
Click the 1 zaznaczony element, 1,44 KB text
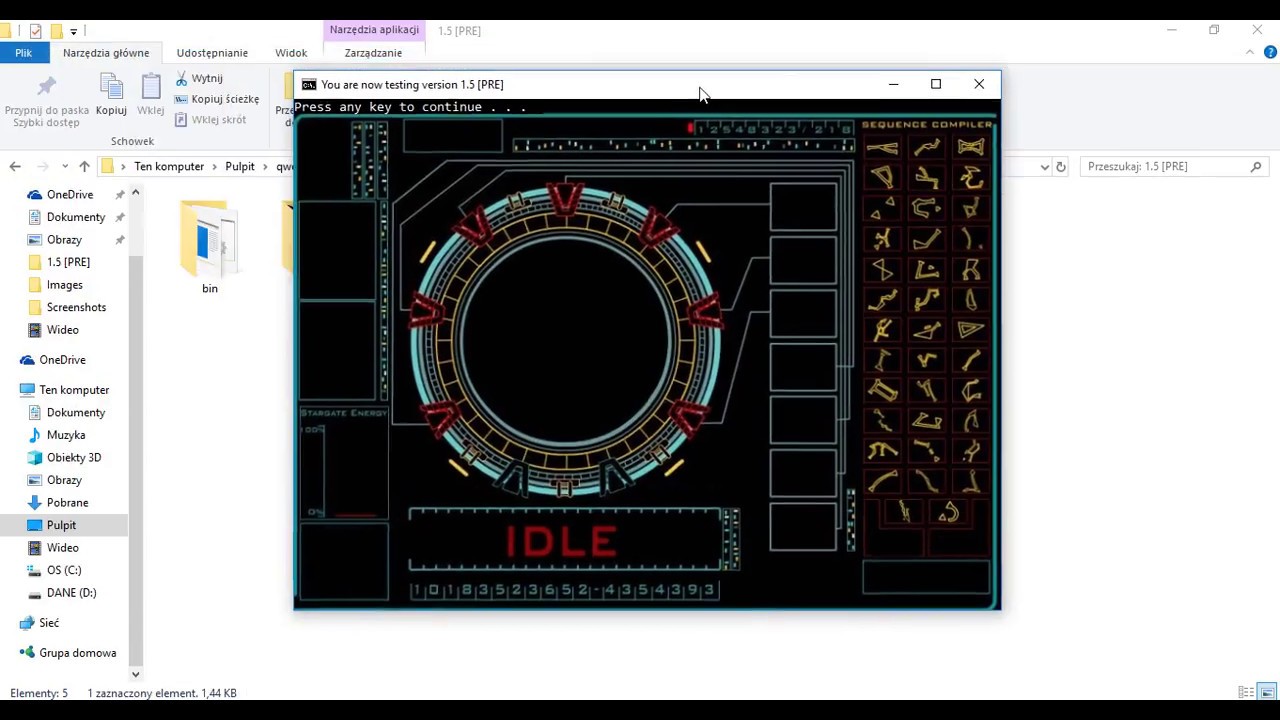162,693
